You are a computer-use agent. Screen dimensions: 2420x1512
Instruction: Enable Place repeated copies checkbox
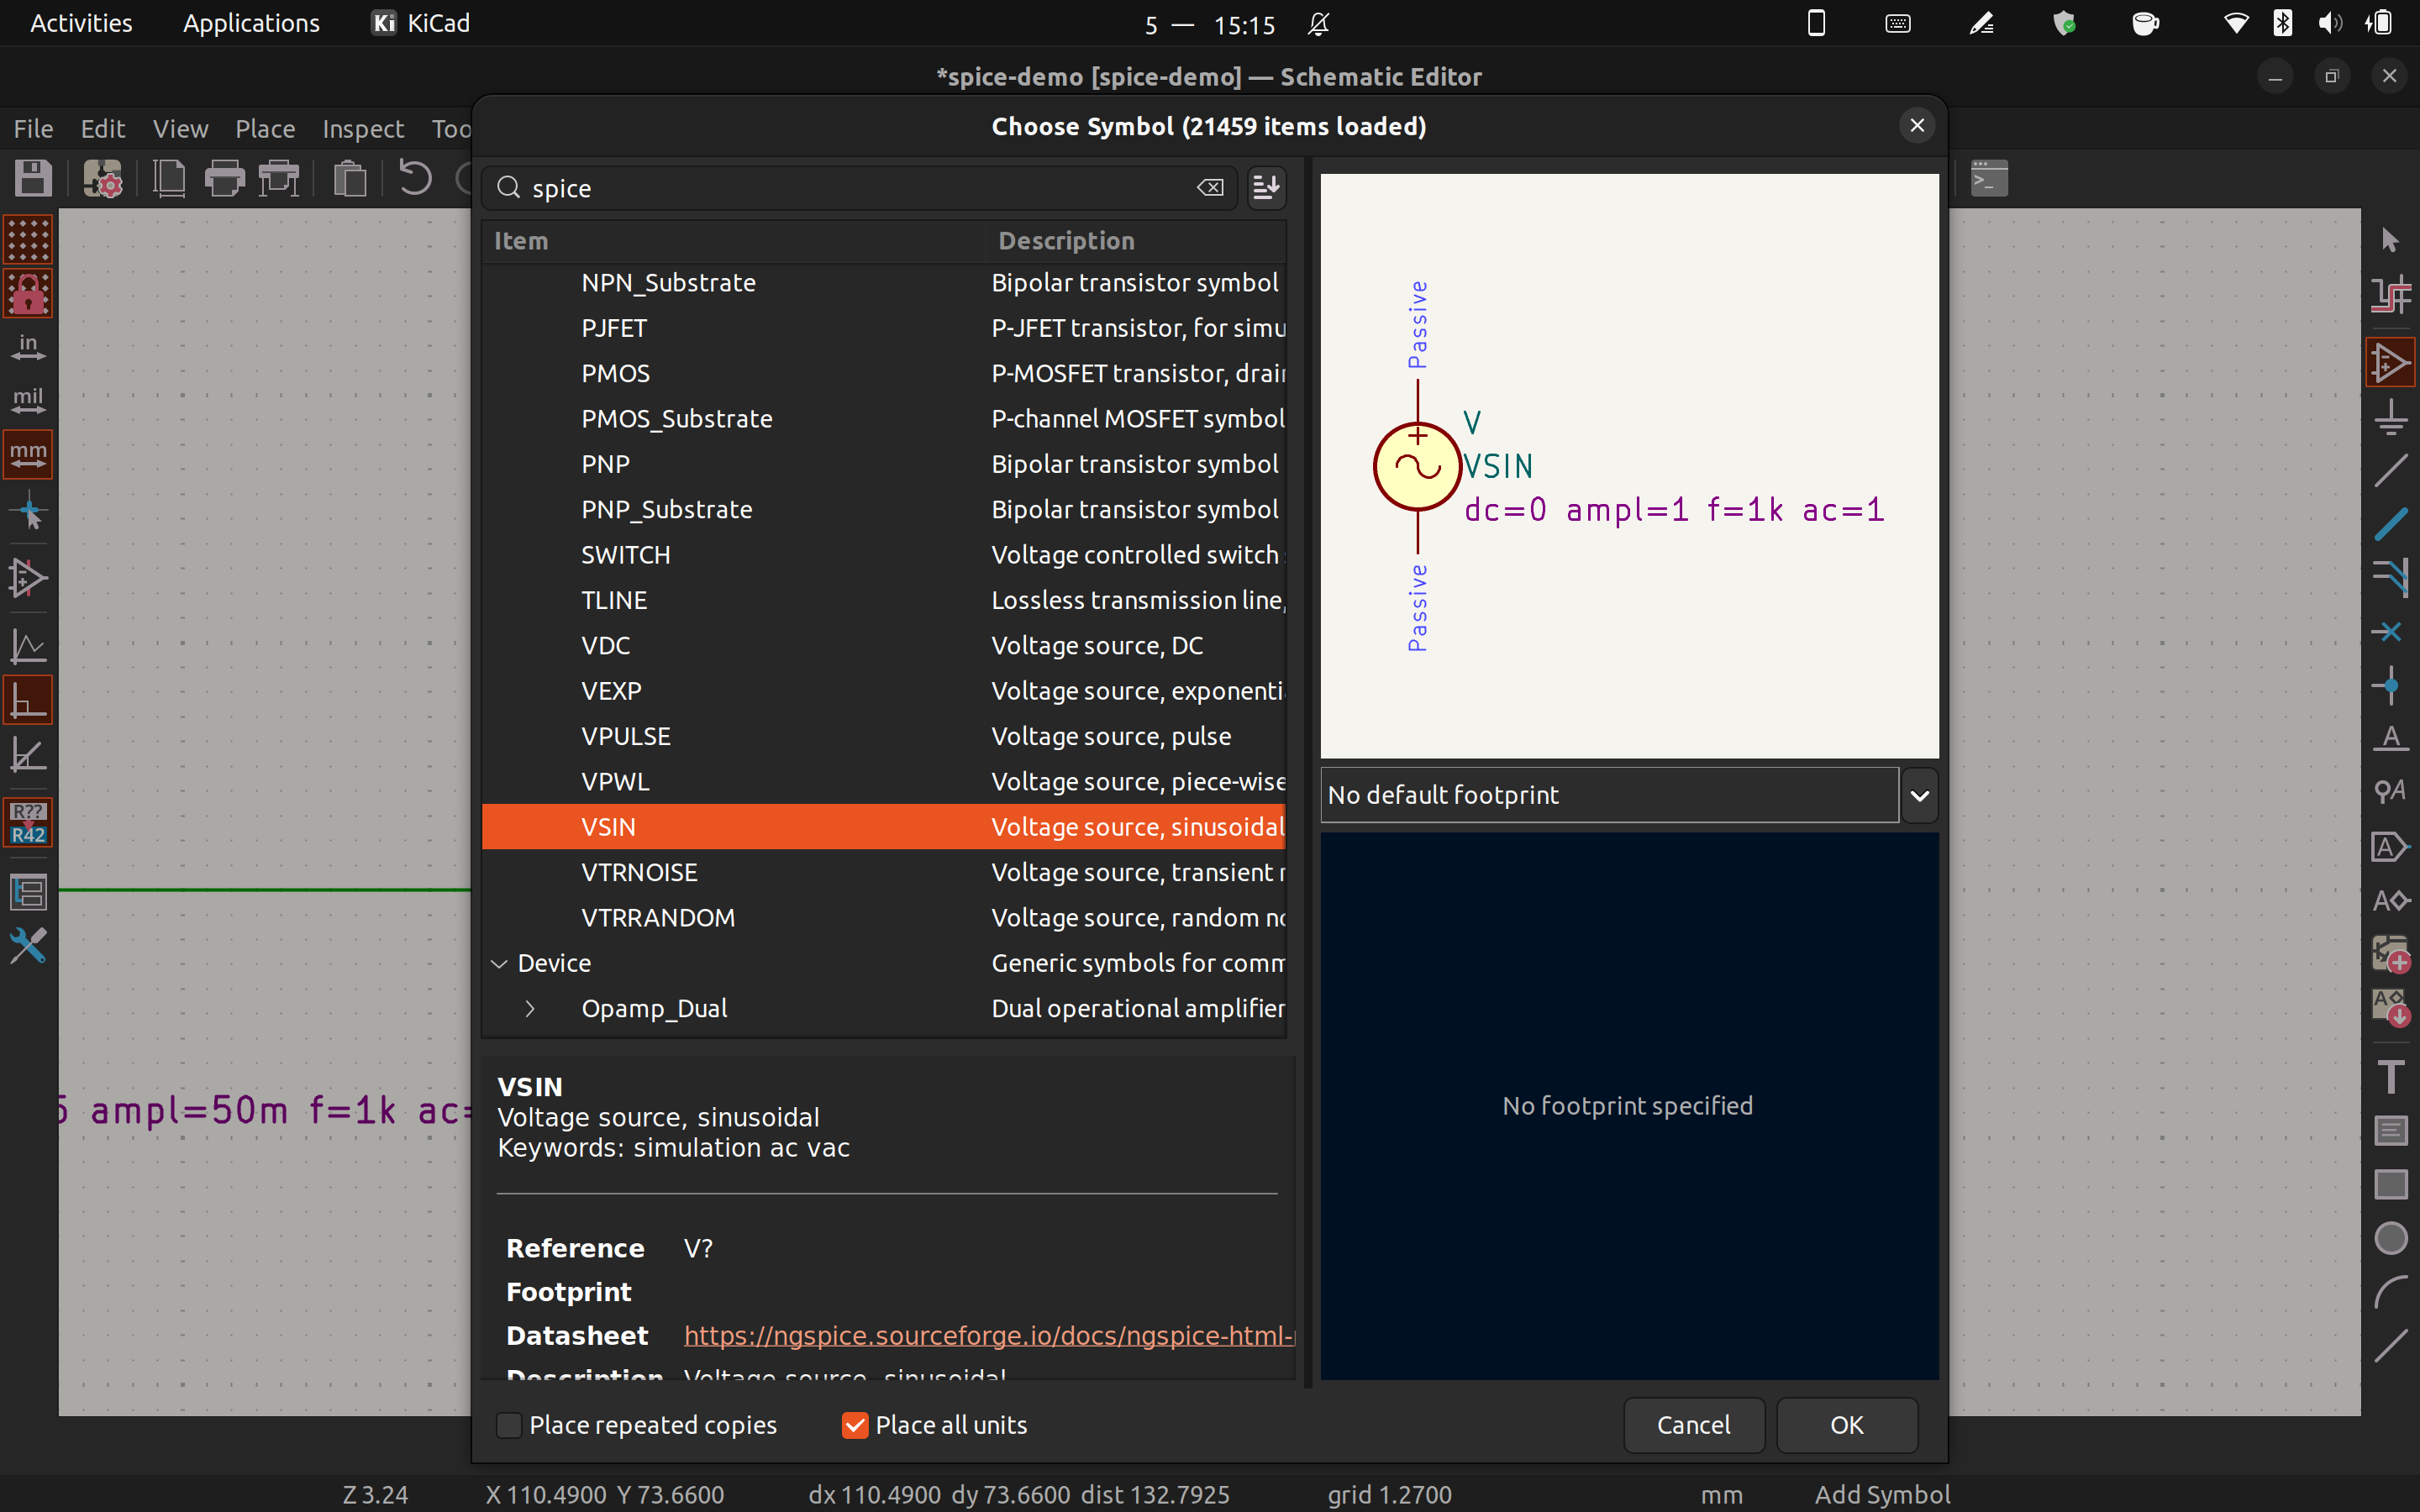click(x=509, y=1425)
